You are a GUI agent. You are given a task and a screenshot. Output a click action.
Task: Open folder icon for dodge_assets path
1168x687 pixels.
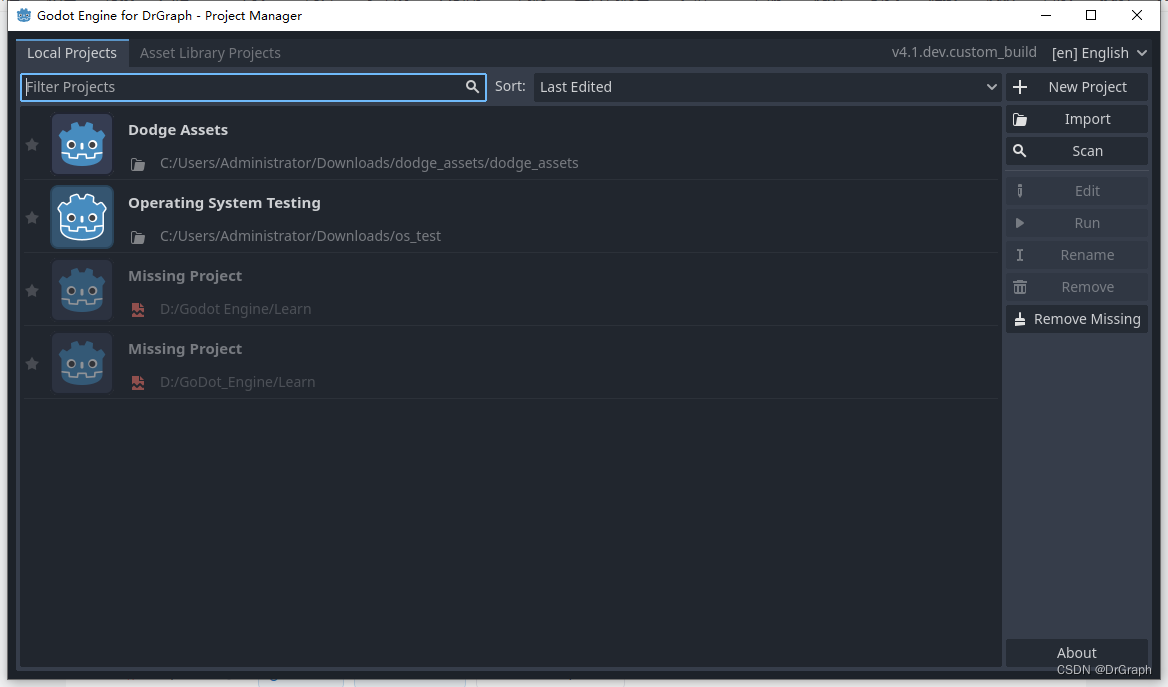138,164
